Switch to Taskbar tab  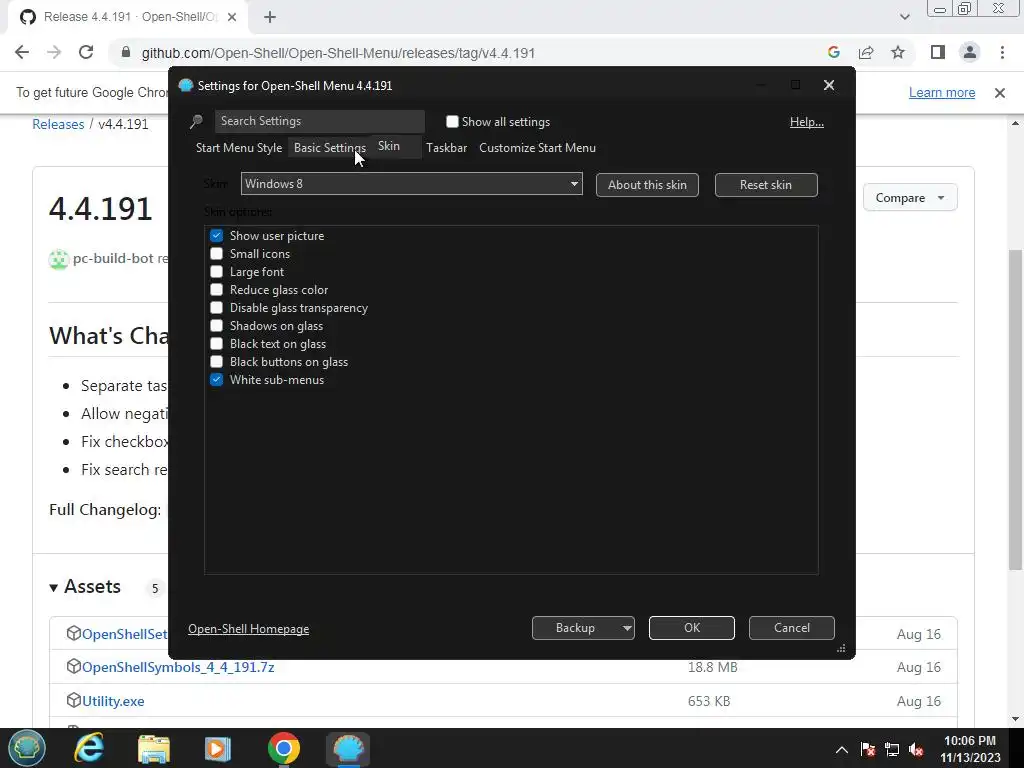(447, 148)
